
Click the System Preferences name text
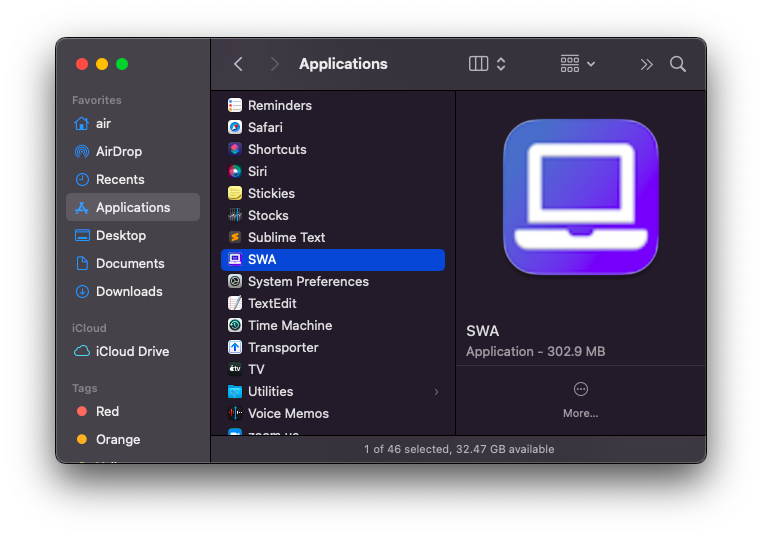click(x=308, y=281)
